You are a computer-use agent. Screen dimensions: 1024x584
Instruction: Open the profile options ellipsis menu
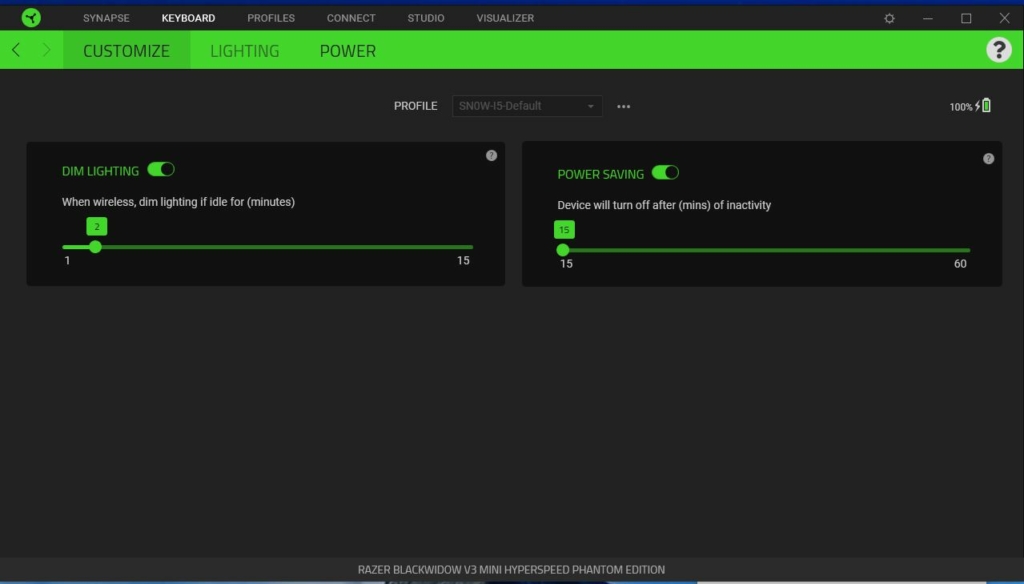click(624, 106)
